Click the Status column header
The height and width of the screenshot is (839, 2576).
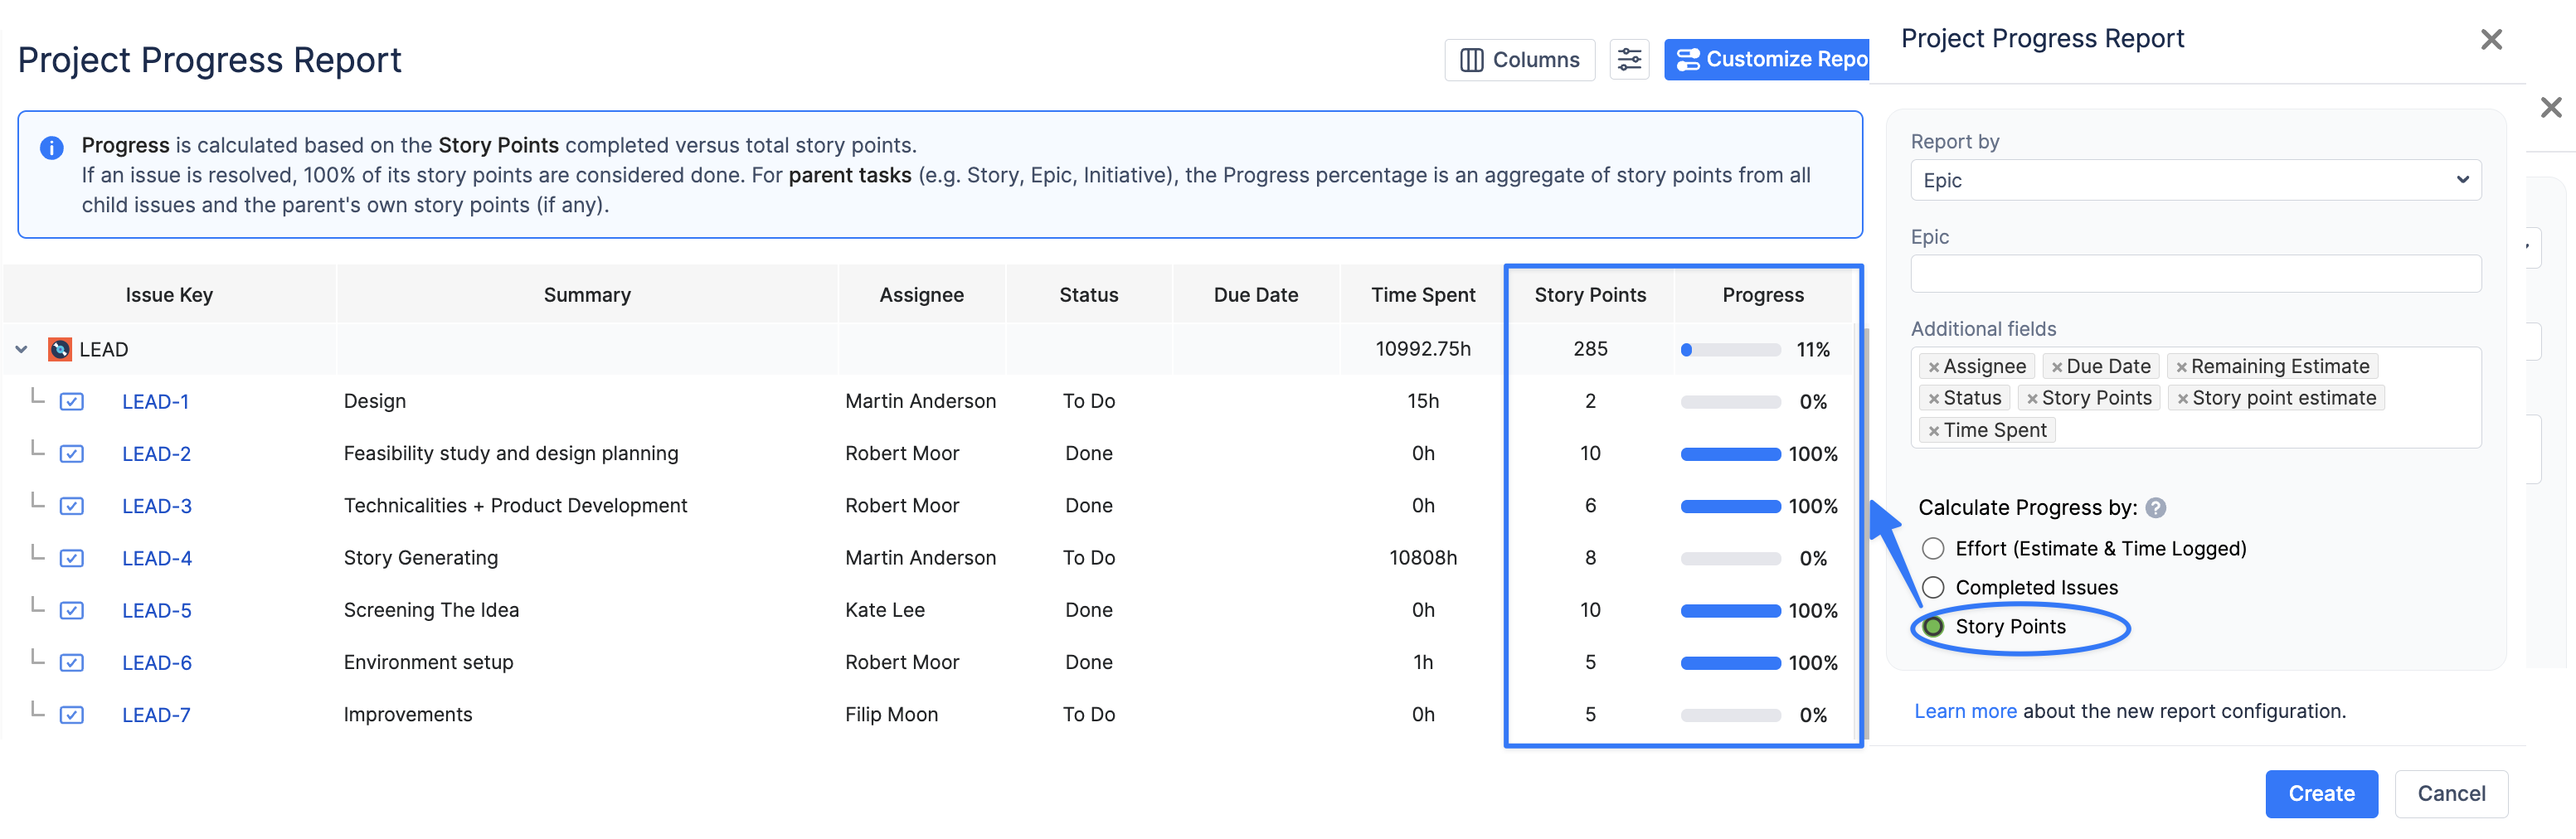[x=1088, y=295]
